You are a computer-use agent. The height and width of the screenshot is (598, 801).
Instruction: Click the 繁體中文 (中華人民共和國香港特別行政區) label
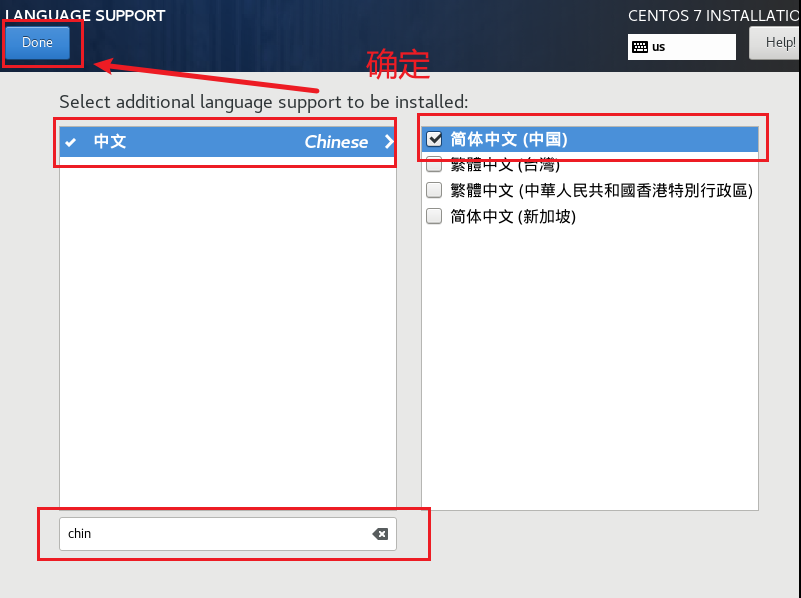[x=602, y=190]
